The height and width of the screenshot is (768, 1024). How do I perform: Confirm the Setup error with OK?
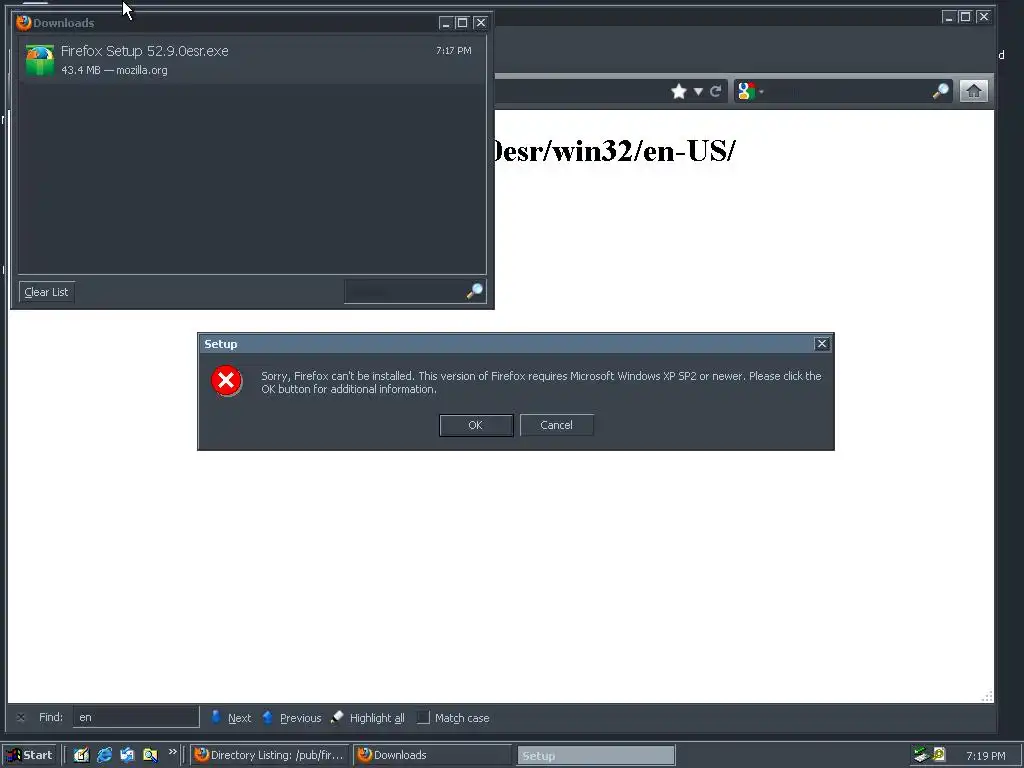click(475, 425)
